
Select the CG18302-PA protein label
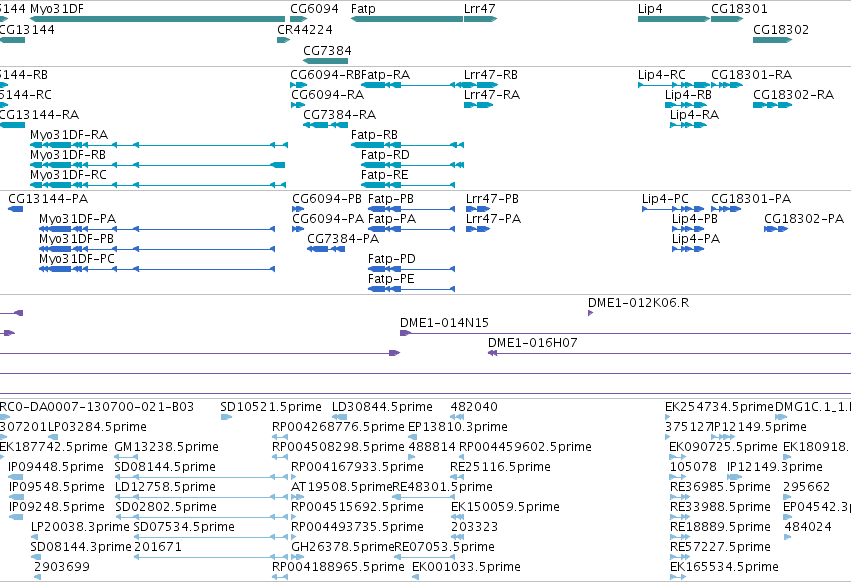pos(804,219)
